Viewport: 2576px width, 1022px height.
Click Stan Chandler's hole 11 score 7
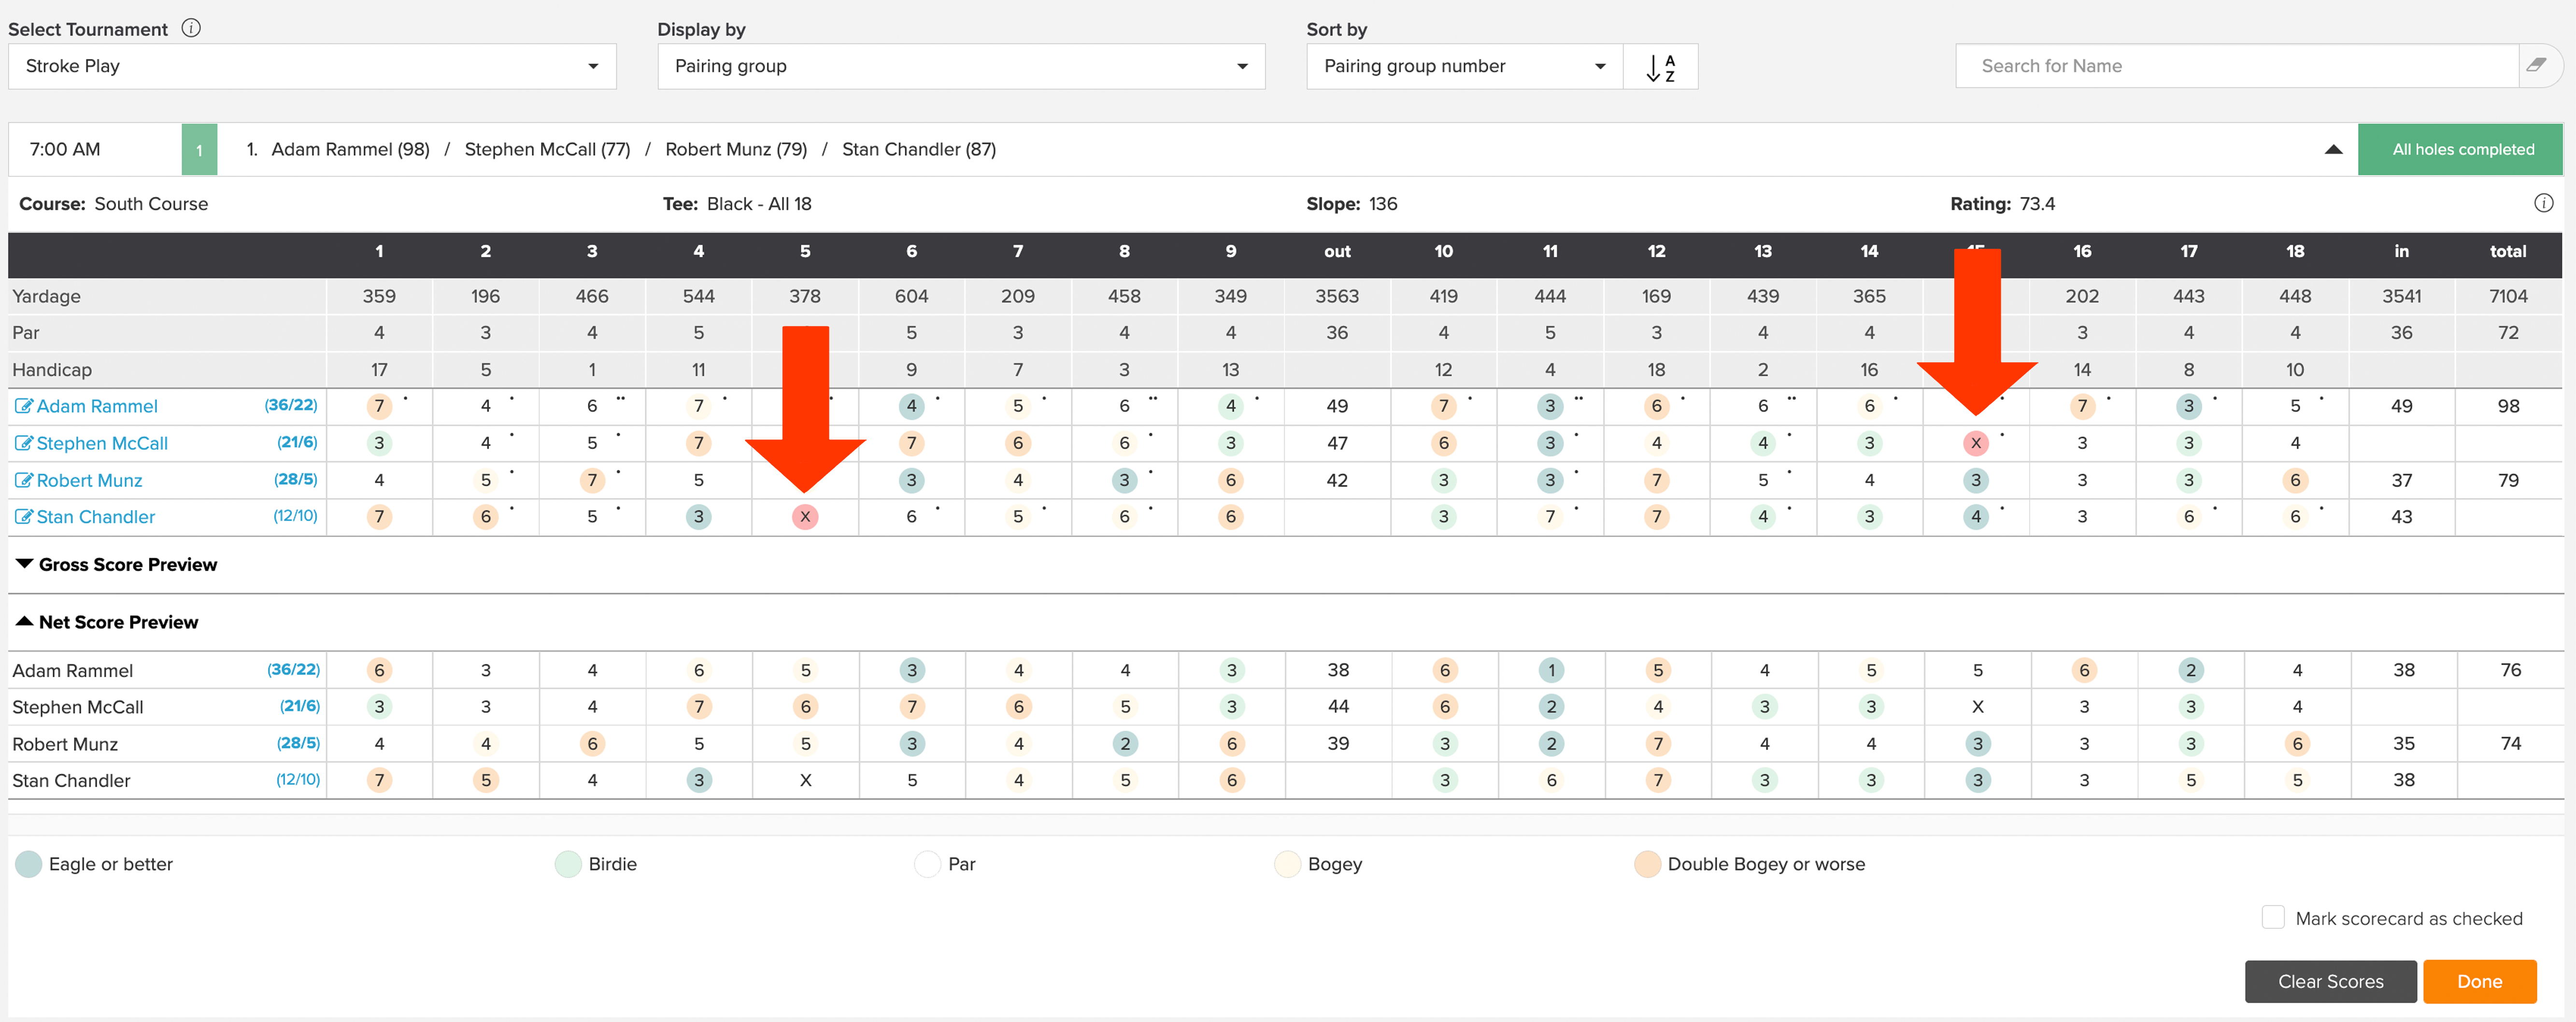pos(1550,517)
